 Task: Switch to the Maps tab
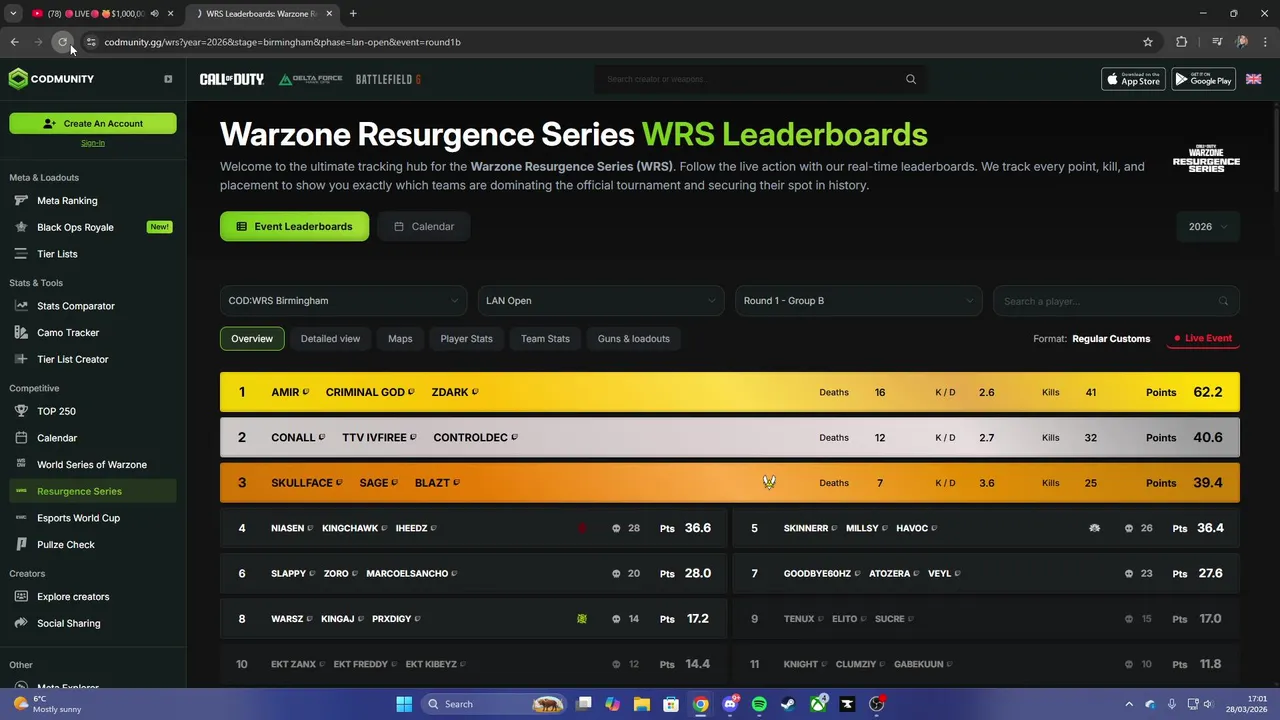pos(400,339)
